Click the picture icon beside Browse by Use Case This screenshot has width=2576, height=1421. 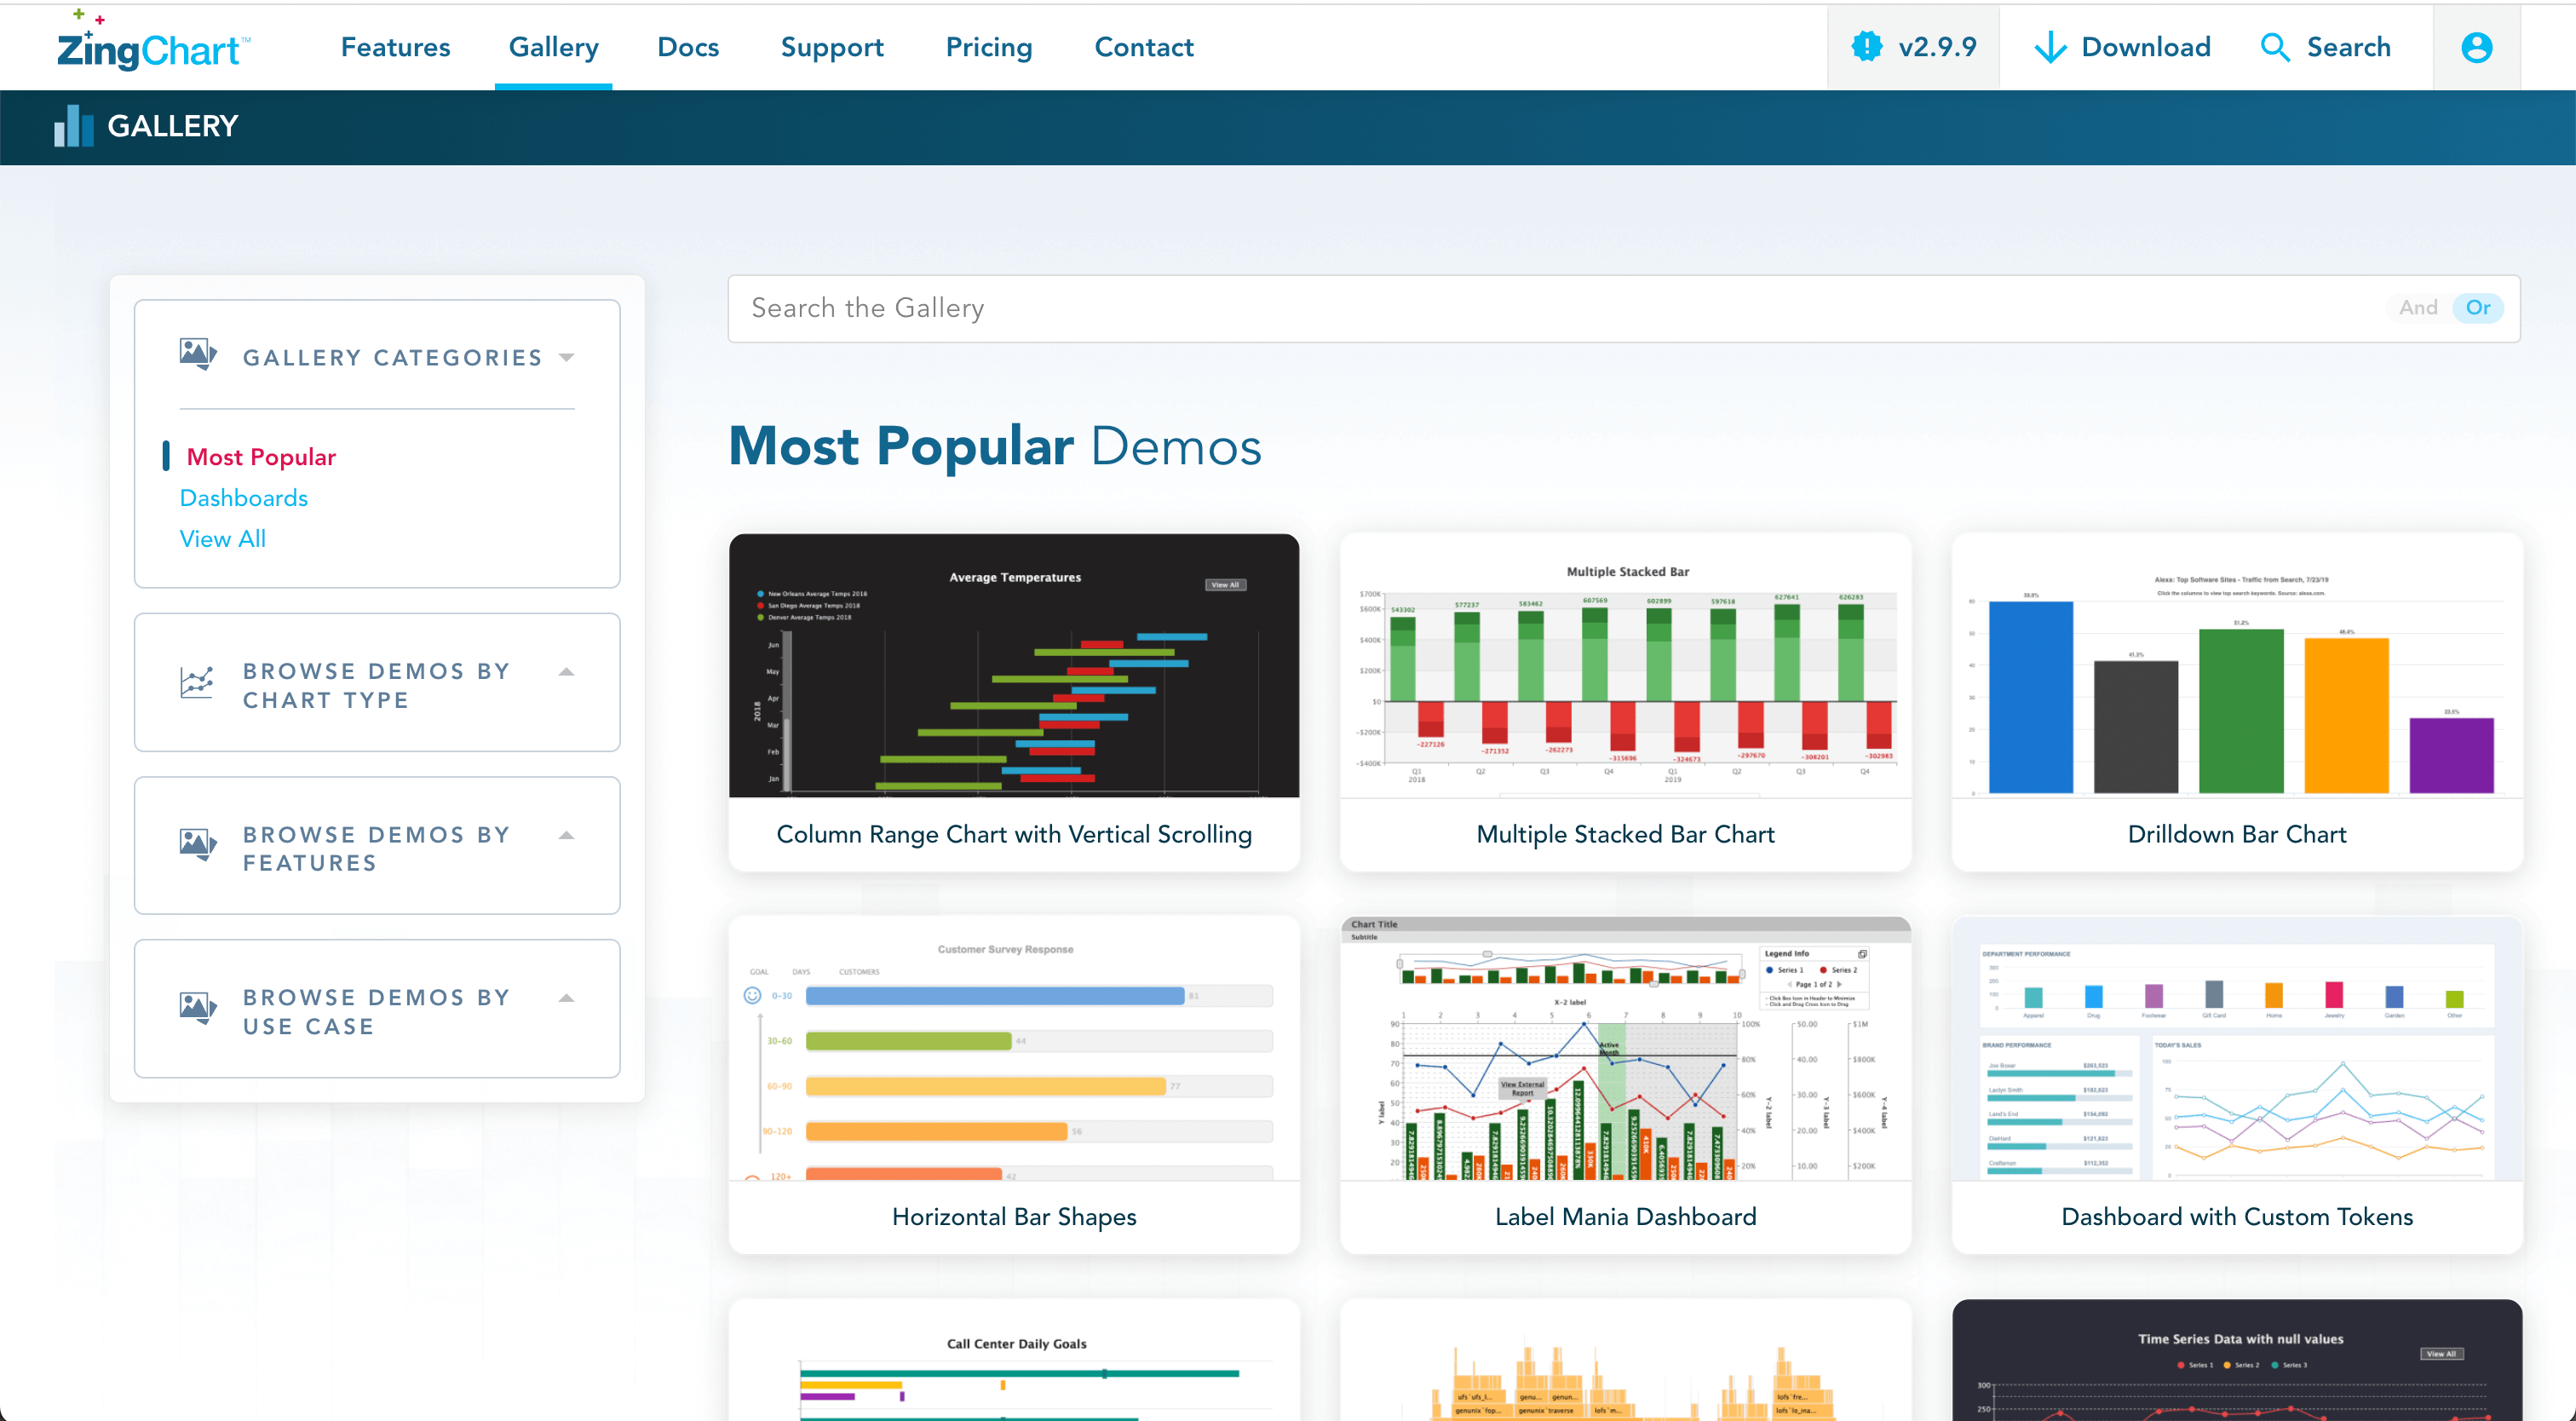(x=198, y=1008)
